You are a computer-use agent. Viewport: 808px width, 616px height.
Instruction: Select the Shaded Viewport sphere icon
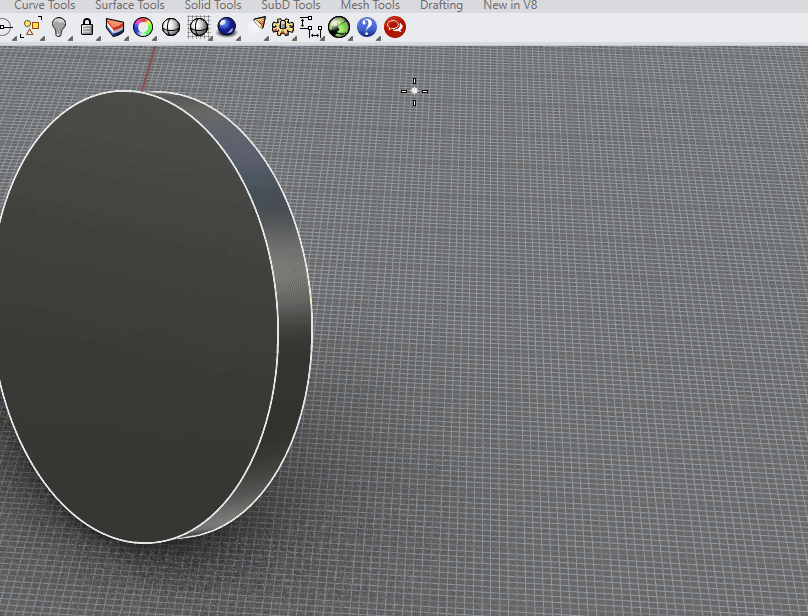tap(171, 27)
